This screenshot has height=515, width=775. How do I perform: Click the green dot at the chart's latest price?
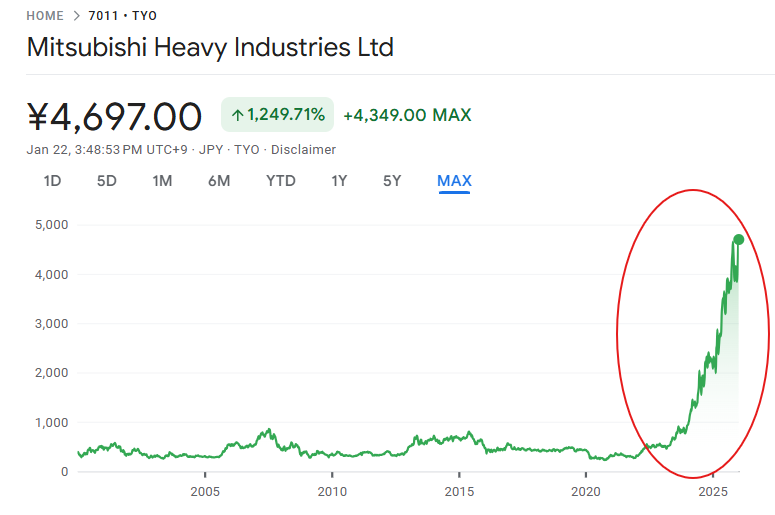(x=739, y=239)
